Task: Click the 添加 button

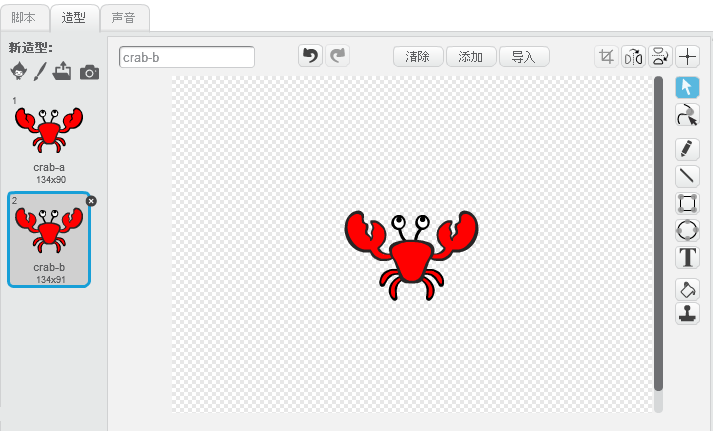Action: click(471, 57)
